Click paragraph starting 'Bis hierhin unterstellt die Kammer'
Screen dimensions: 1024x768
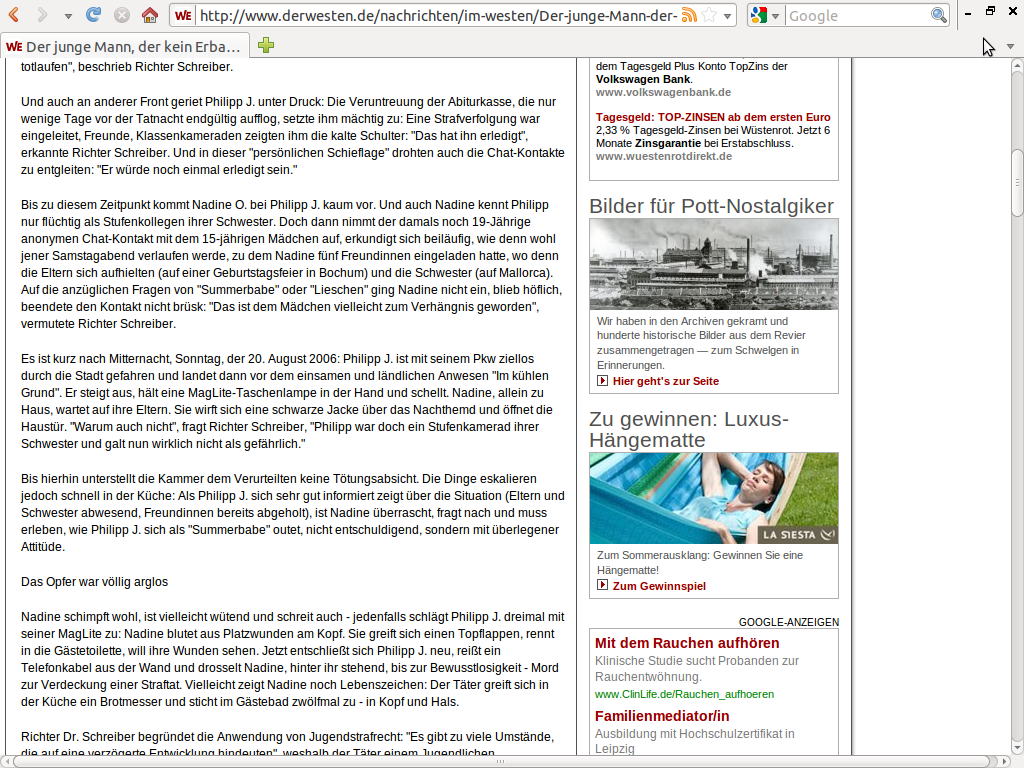[x=293, y=513]
